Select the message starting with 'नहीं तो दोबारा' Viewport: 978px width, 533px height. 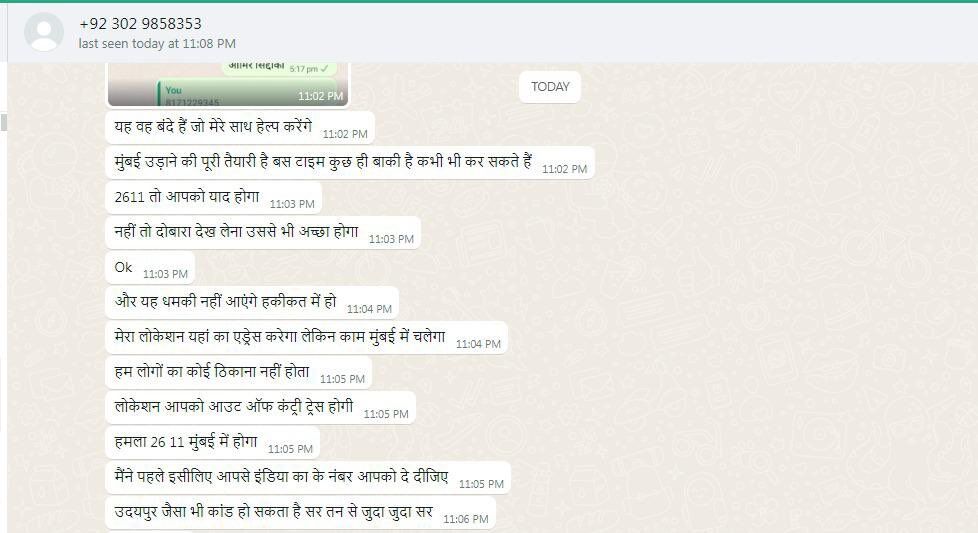pyautogui.click(x=263, y=233)
